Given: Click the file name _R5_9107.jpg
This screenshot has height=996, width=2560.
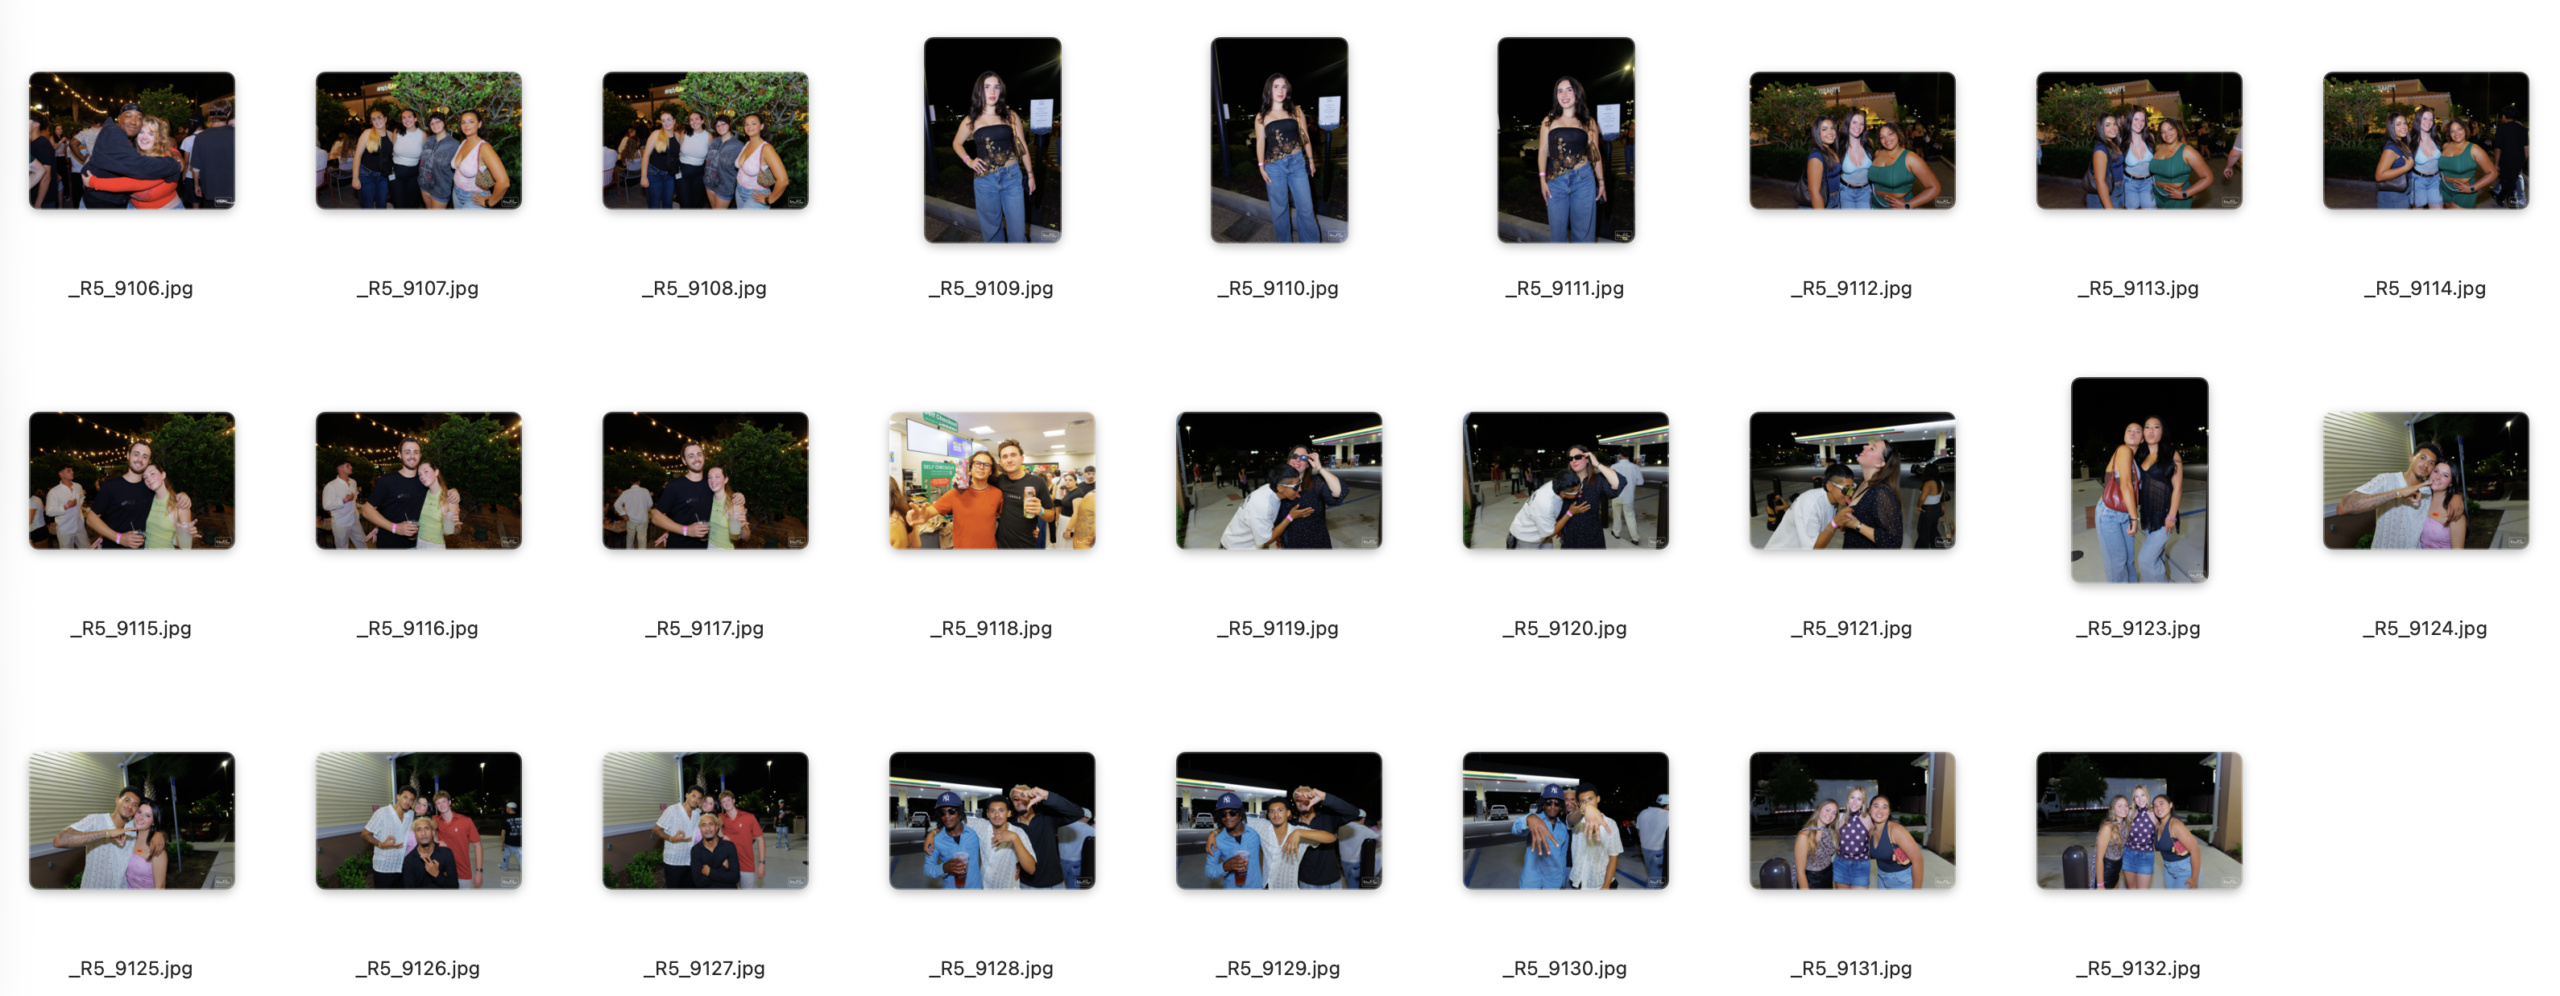Looking at the screenshot, I should tap(418, 289).
